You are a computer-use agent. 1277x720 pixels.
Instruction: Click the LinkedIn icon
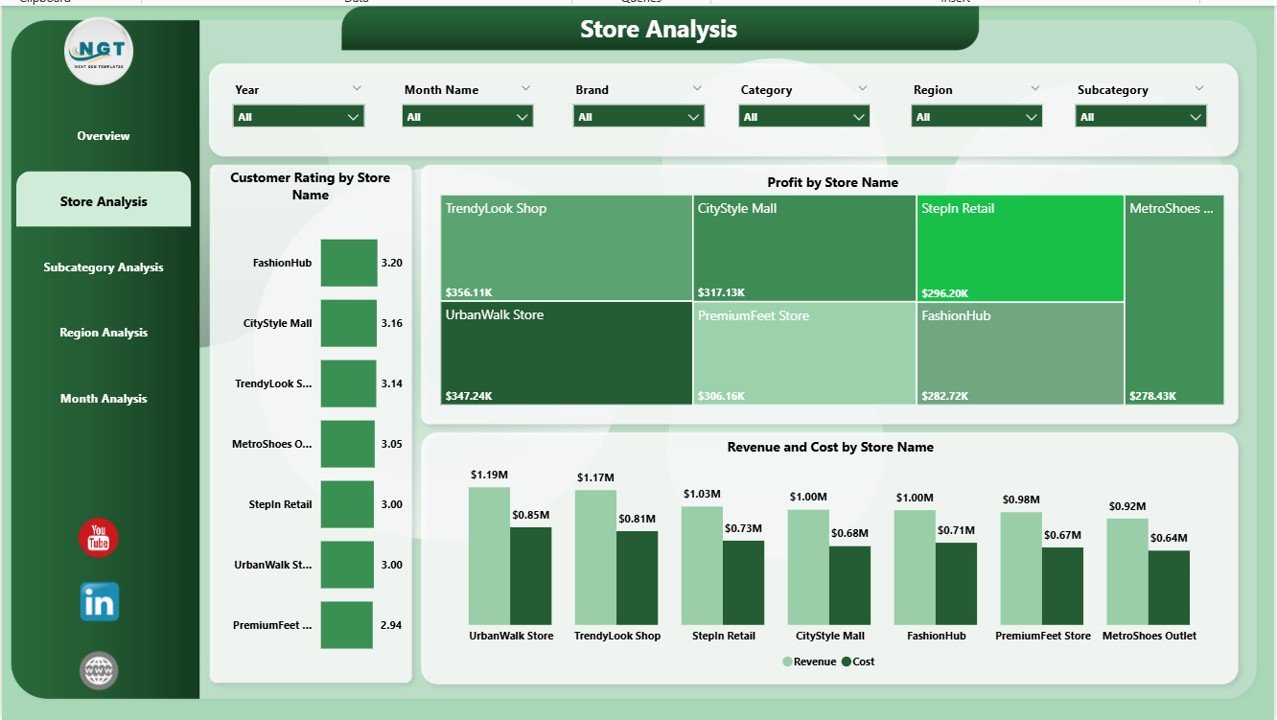tap(98, 603)
